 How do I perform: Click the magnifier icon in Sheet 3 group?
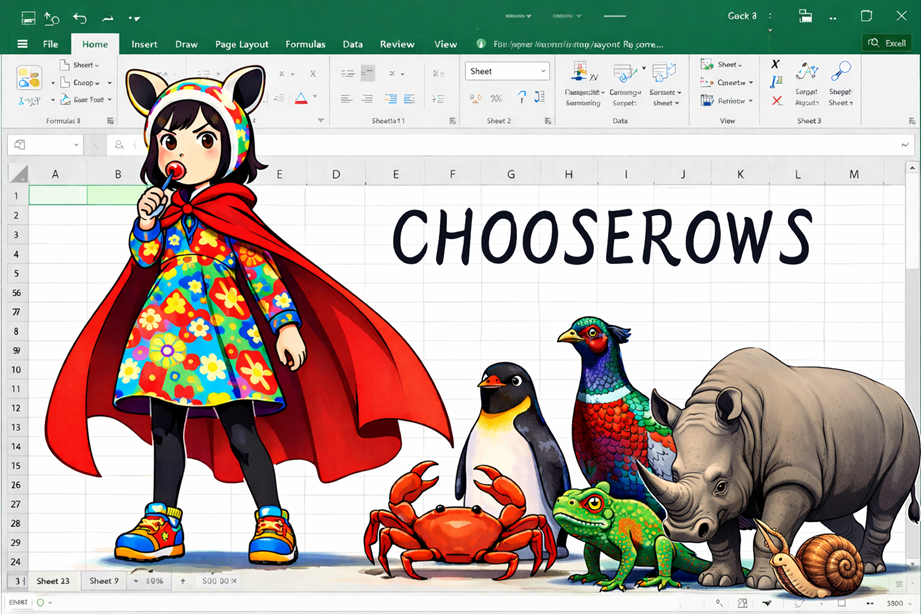point(841,71)
